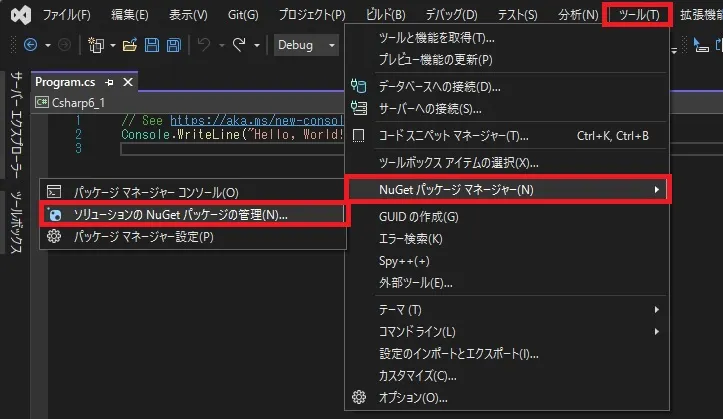The image size is (723, 419).
Task: Click the code snippet manager icon
Action: [x=358, y=136]
